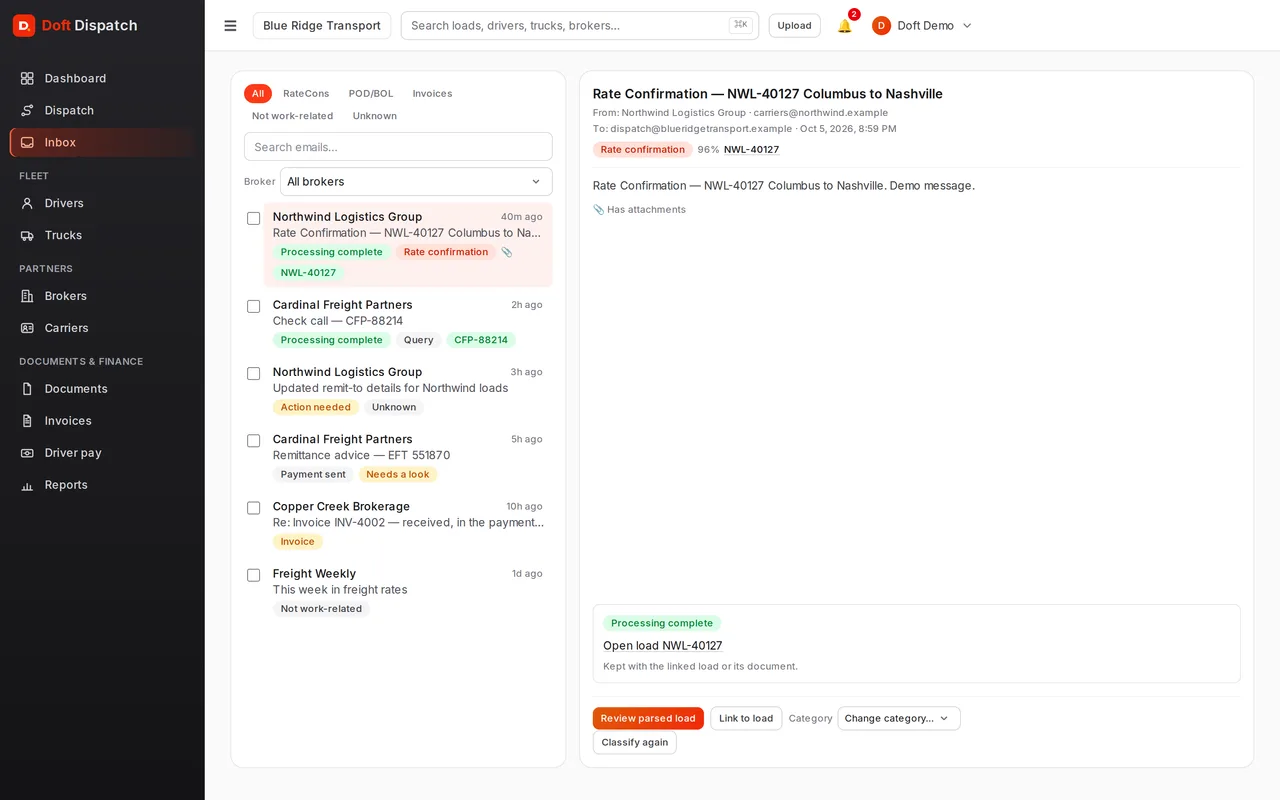Image resolution: width=1280 pixels, height=800 pixels.
Task: Open the Blue Ridge Transport company selector
Action: point(322,26)
